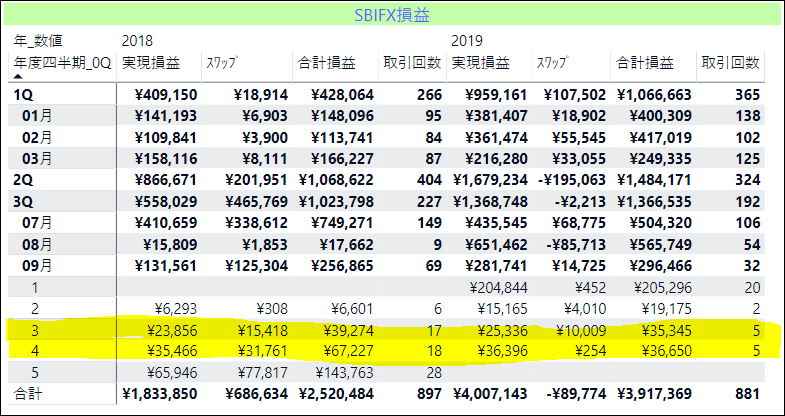Click the ¥558,029 cell in 3Q row

pos(166,201)
